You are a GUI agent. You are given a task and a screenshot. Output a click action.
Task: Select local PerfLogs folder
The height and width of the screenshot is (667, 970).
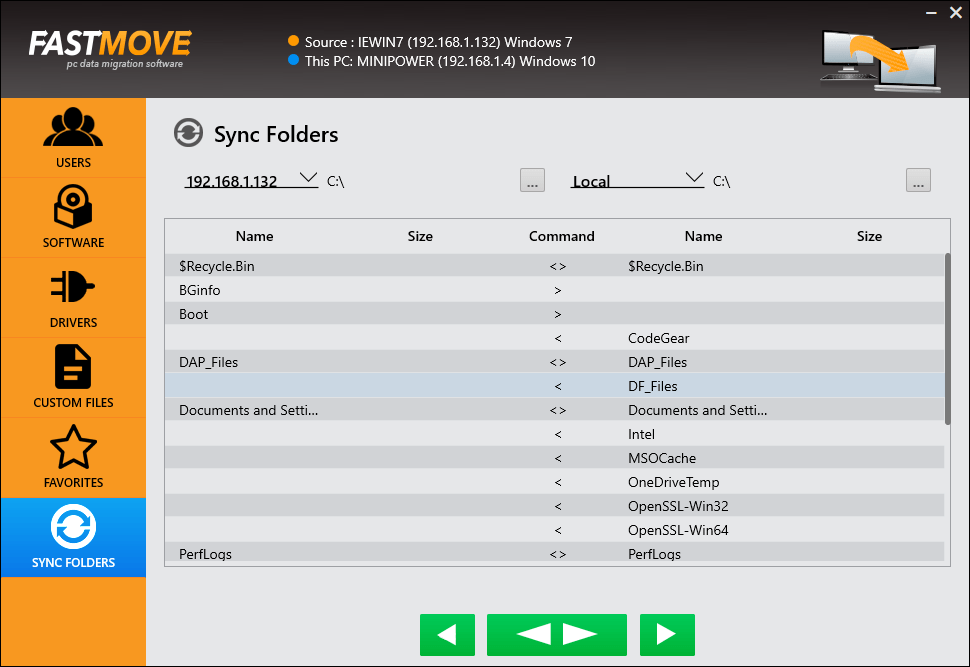click(655, 554)
